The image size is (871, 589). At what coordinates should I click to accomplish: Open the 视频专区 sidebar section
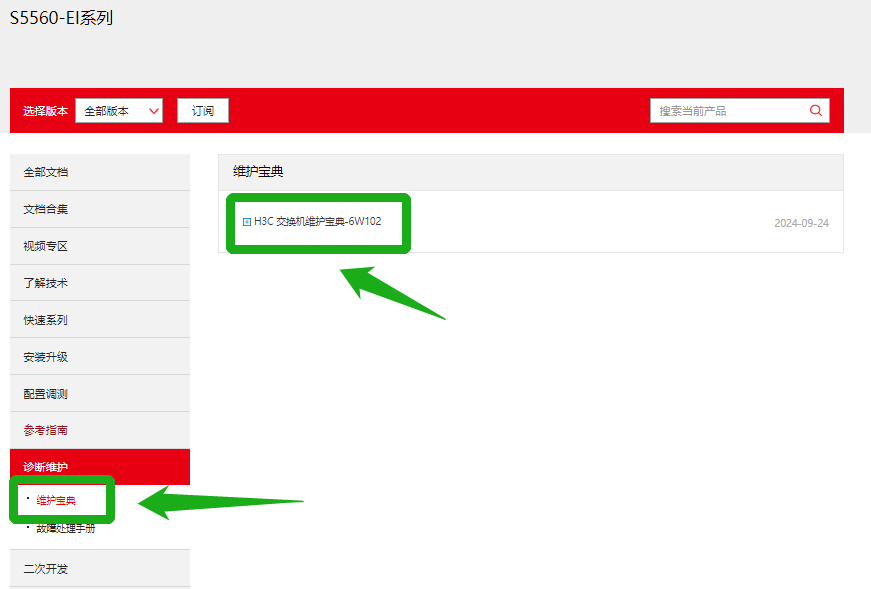100,246
